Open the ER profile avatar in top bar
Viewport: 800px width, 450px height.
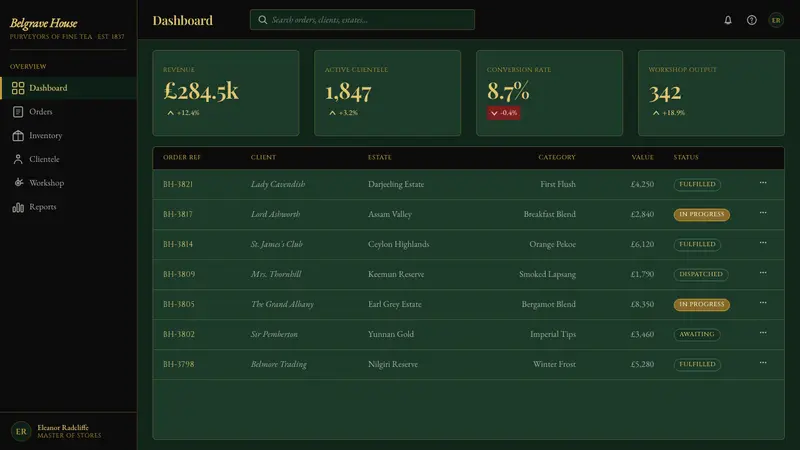pos(776,20)
